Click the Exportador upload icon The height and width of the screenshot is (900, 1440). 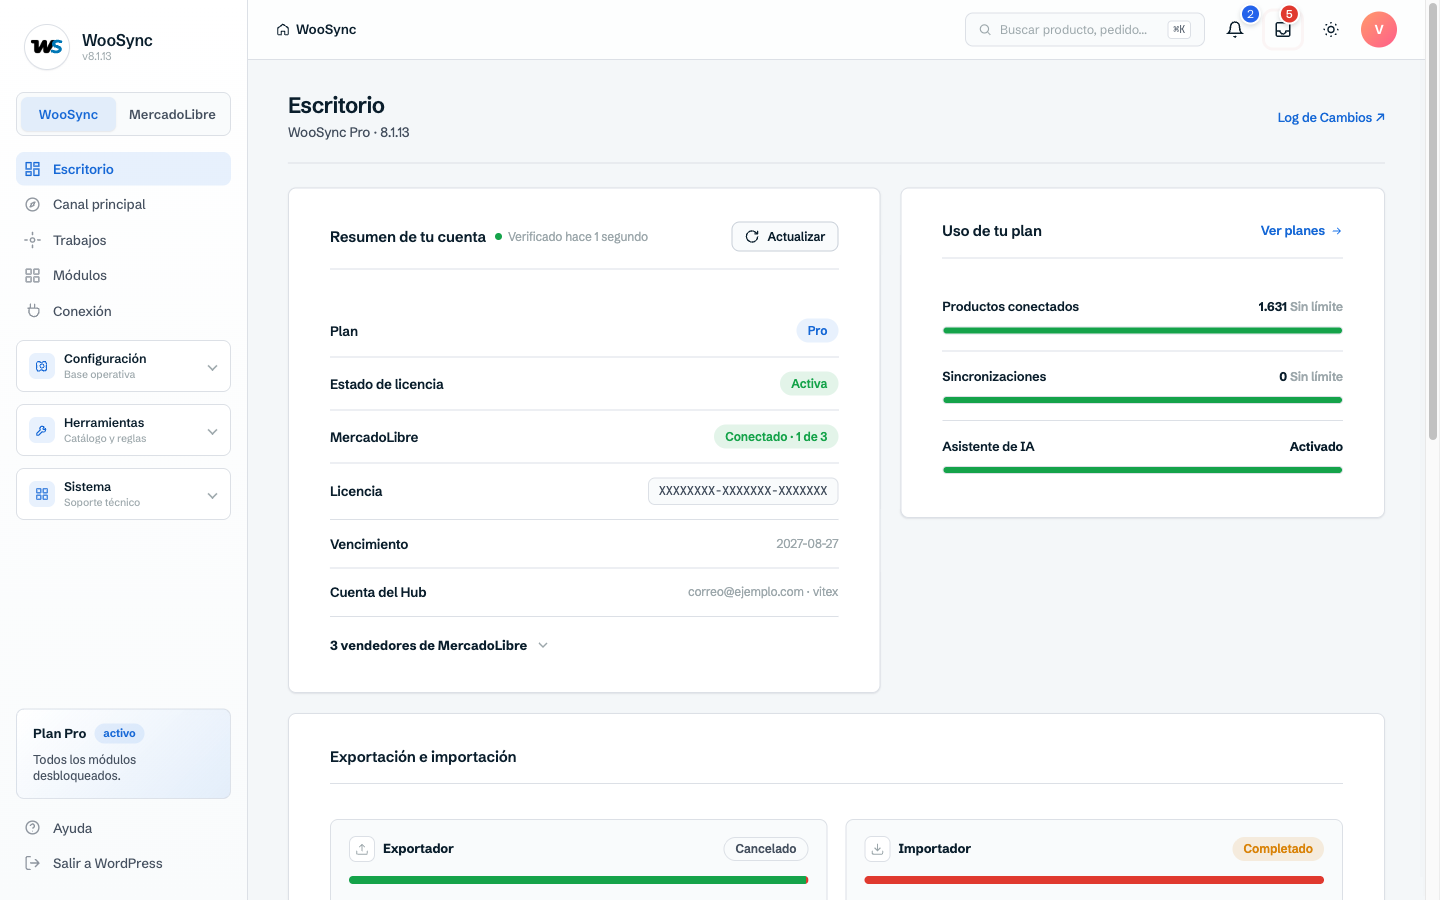click(362, 849)
